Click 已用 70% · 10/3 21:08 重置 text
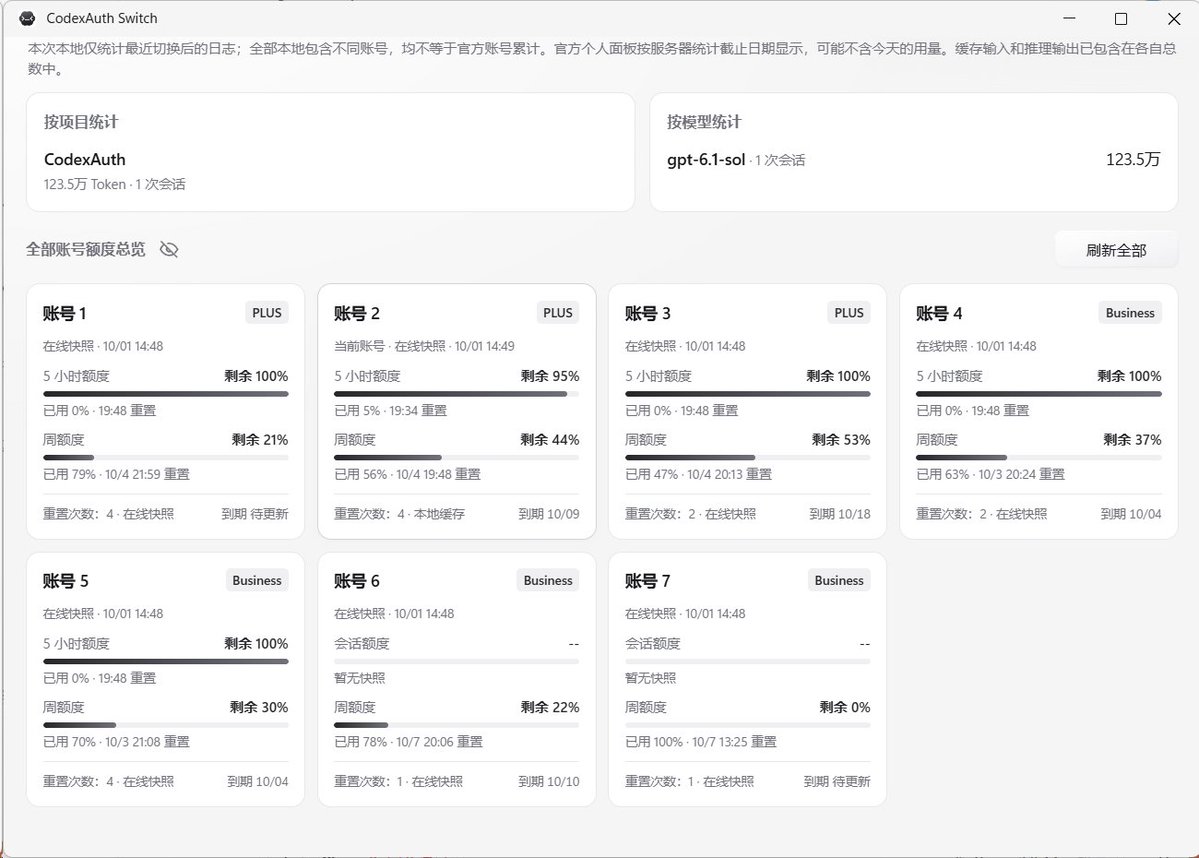The width and height of the screenshot is (1199, 858). (116, 742)
